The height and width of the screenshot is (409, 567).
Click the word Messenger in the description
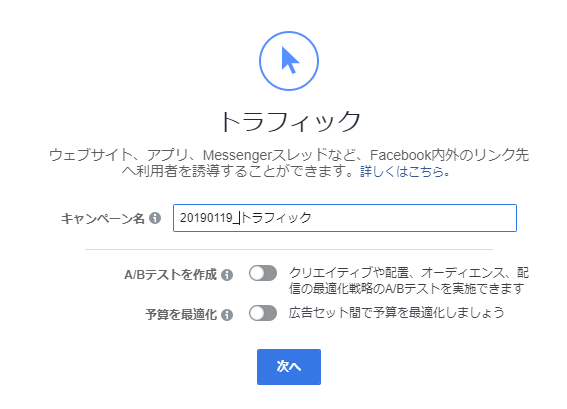[x=237, y=155]
